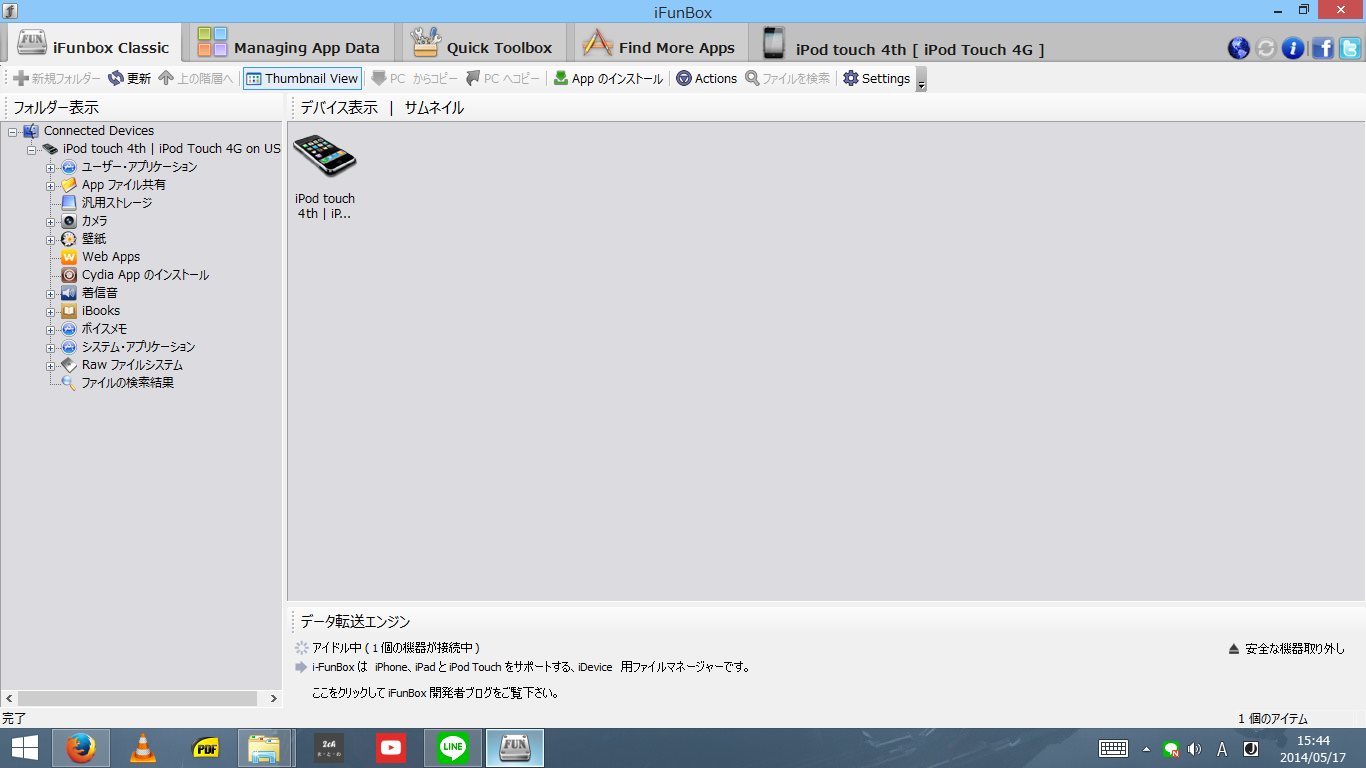Collapse the Connected Devices tree node
1366x768 pixels.
[13, 131]
